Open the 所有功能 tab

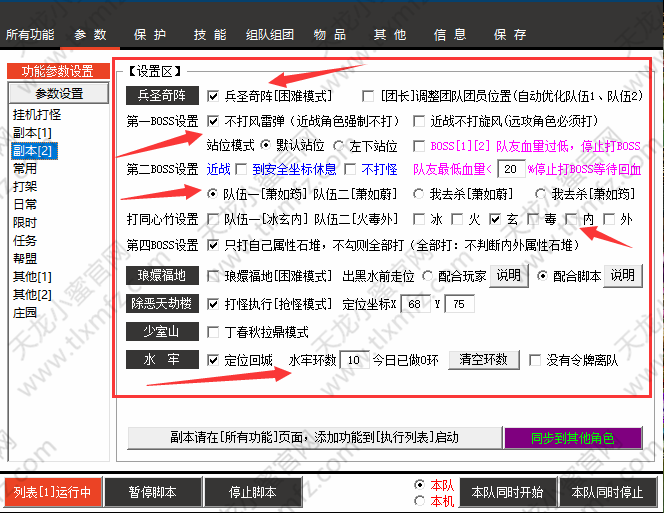pos(30,35)
